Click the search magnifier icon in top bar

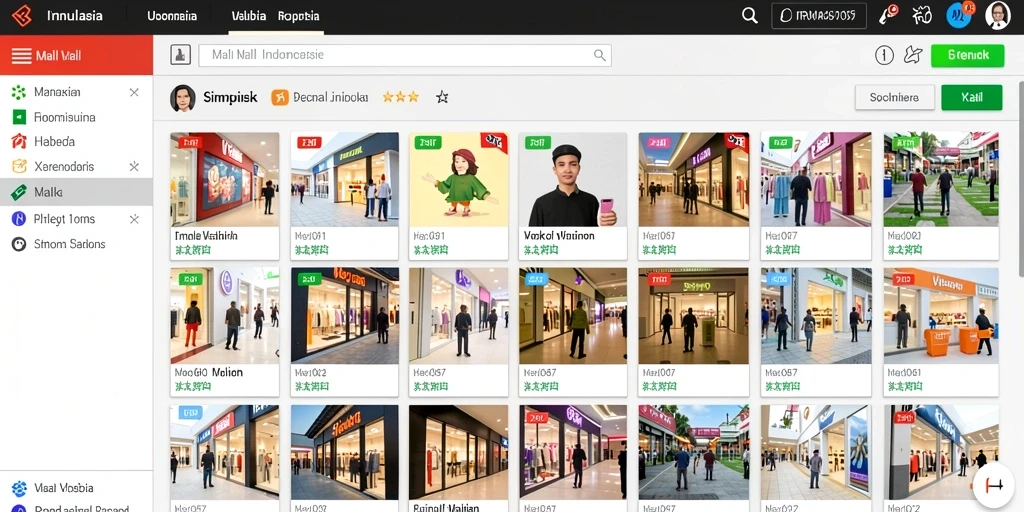[x=750, y=16]
